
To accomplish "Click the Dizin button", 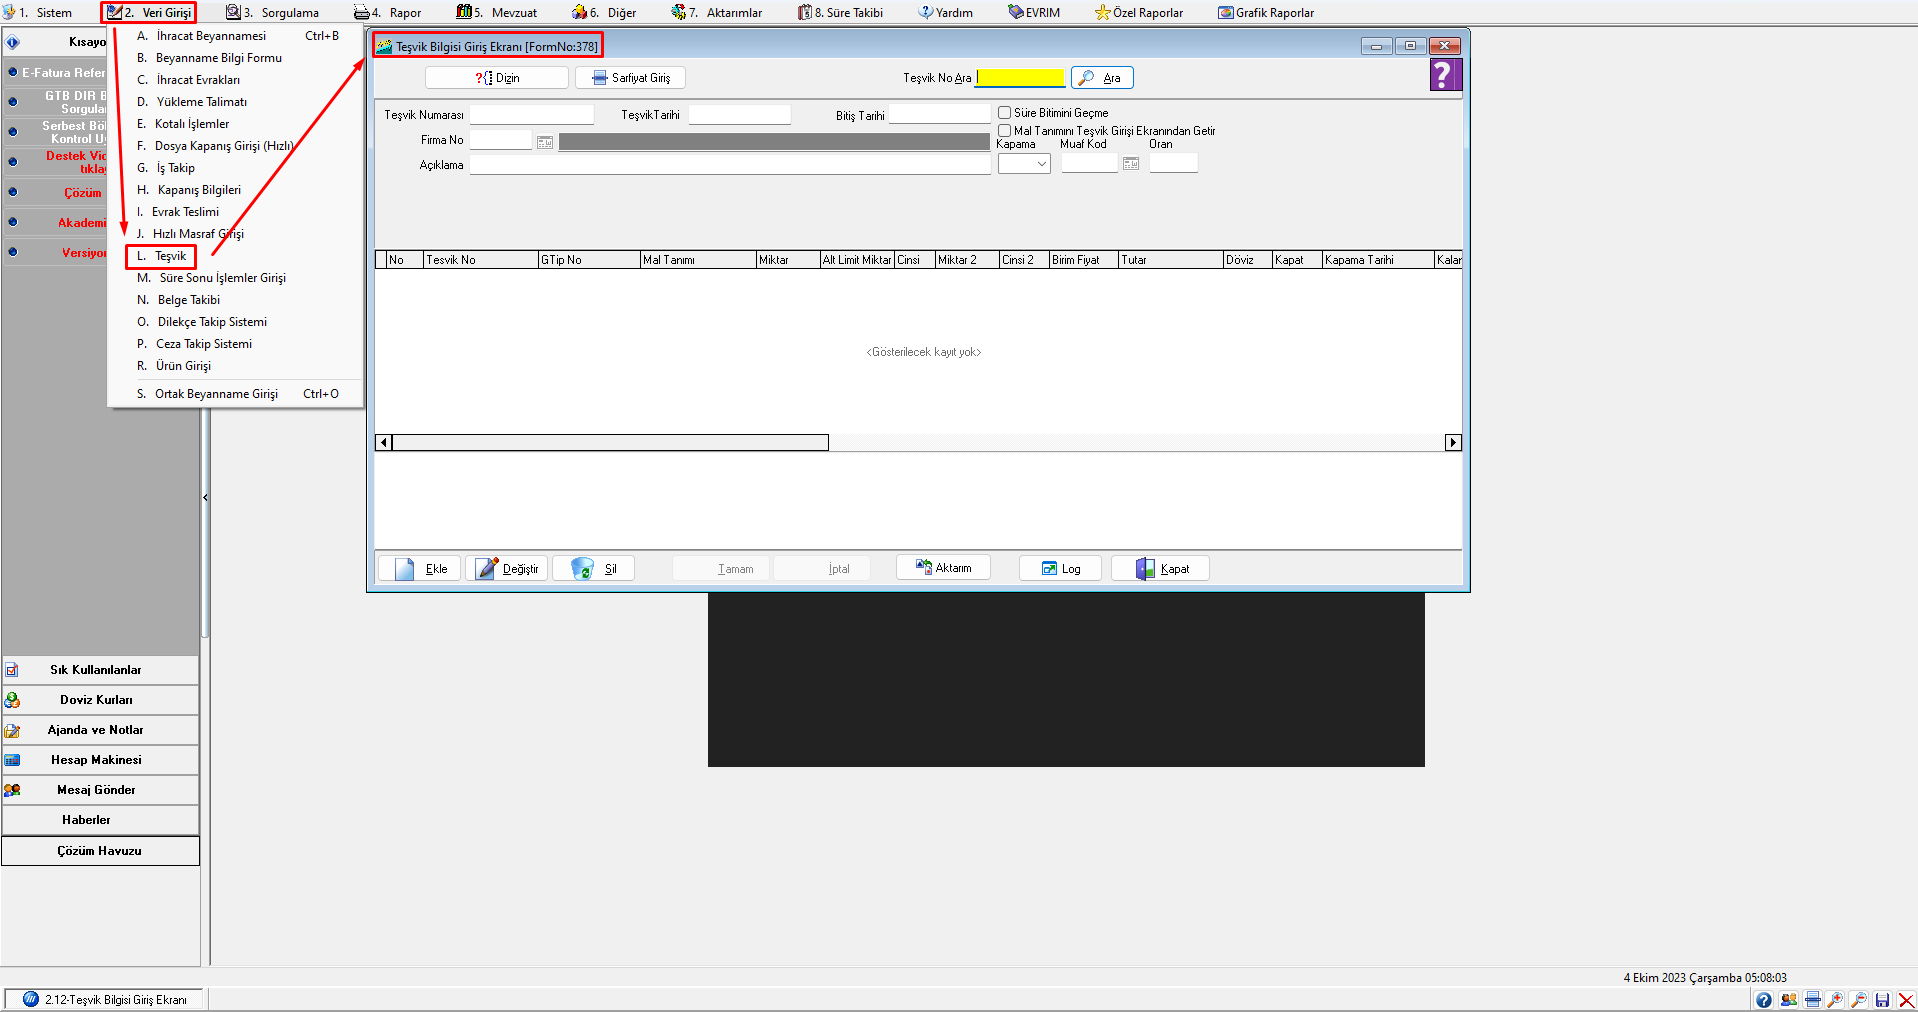I will coord(497,78).
